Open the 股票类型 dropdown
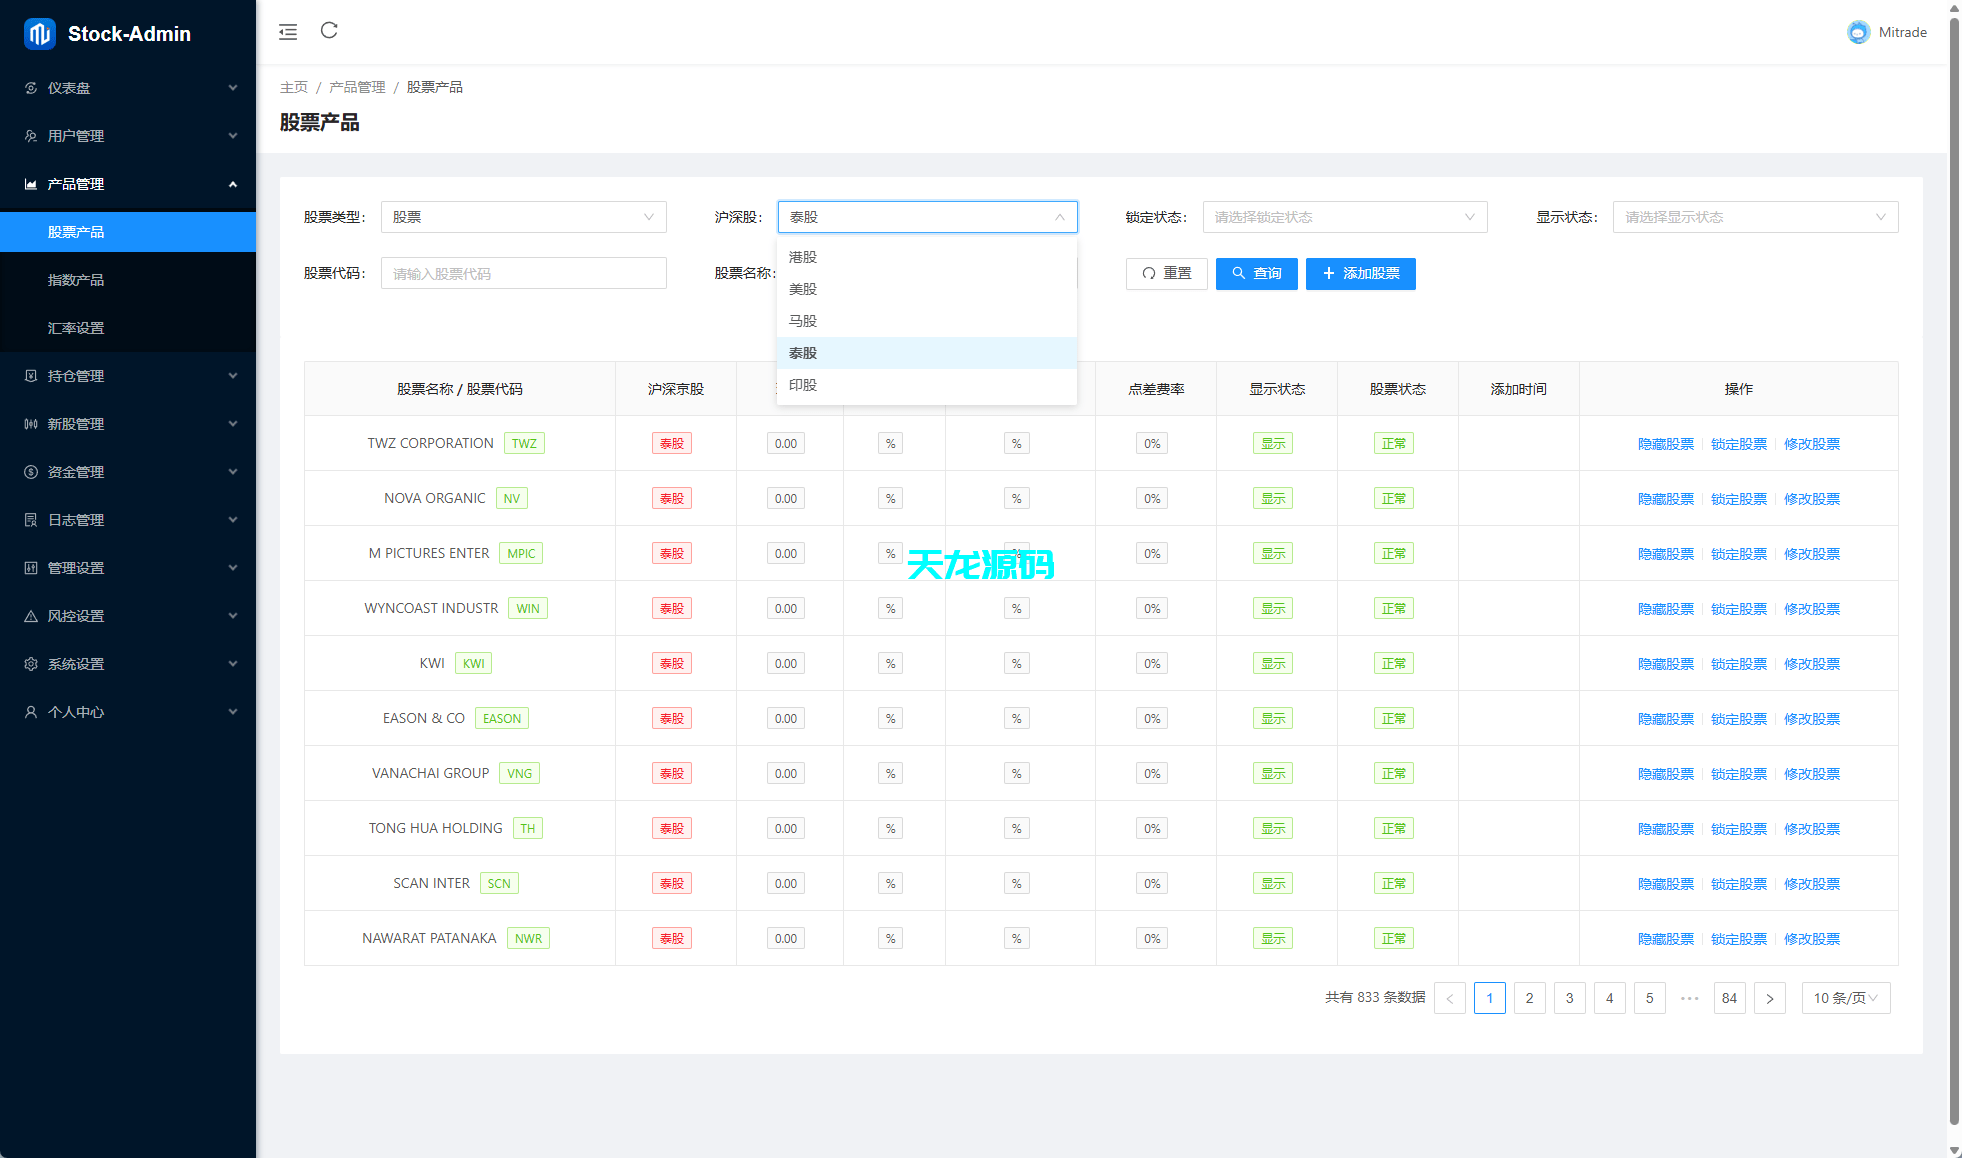Viewport: 1962px width, 1158px height. [x=523, y=217]
